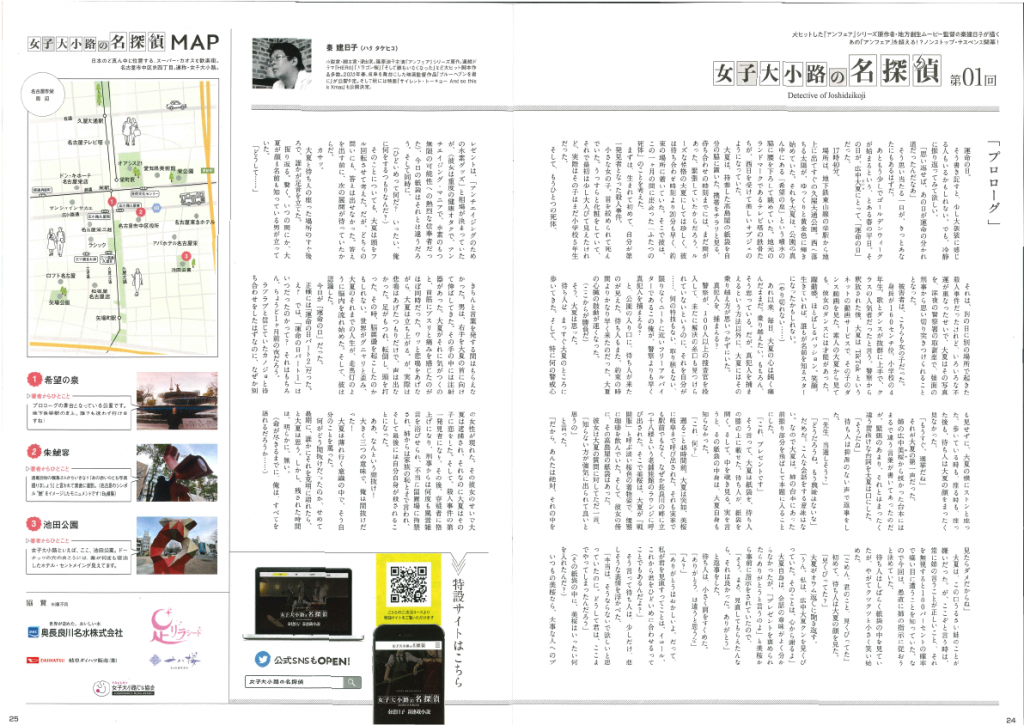Click the downward chevron above 特設サイトはこちら
The image size is (1024, 725).
pyautogui.click(x=456, y=566)
